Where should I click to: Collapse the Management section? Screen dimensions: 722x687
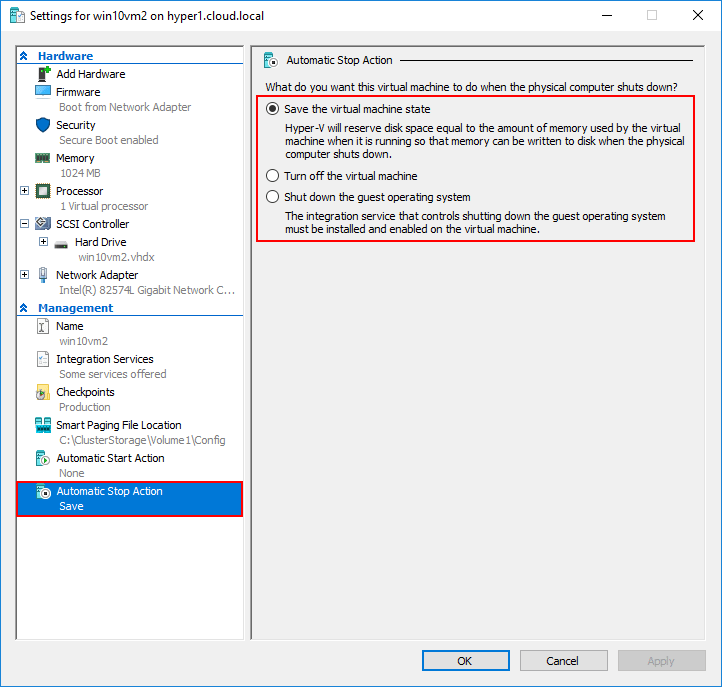(24, 308)
